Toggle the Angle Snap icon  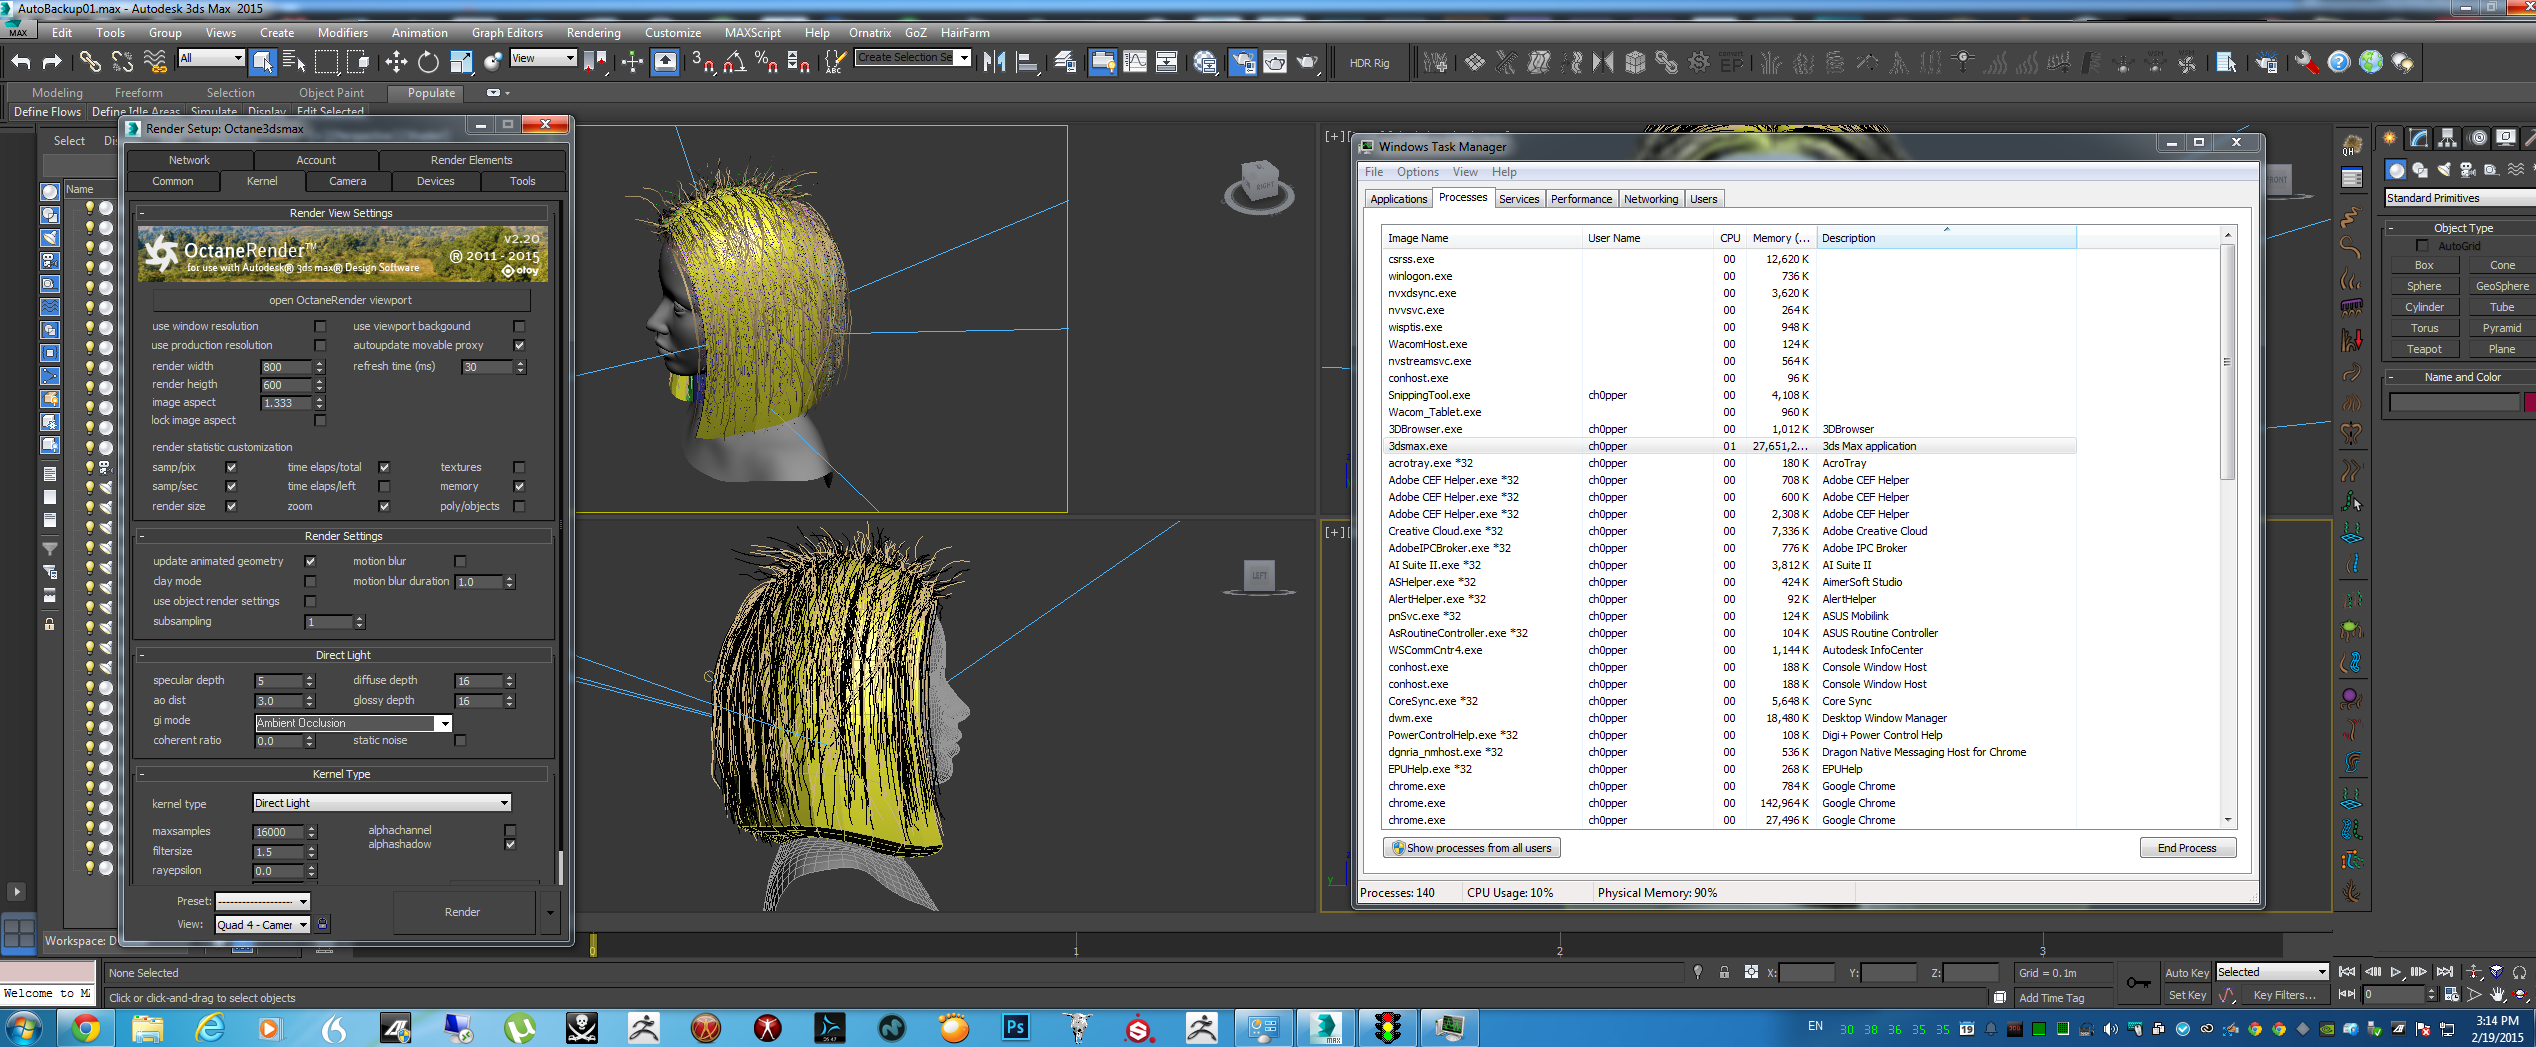point(734,62)
